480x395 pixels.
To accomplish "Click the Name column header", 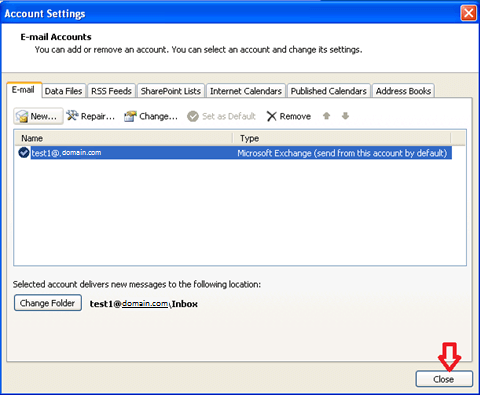I will (x=123, y=138).
